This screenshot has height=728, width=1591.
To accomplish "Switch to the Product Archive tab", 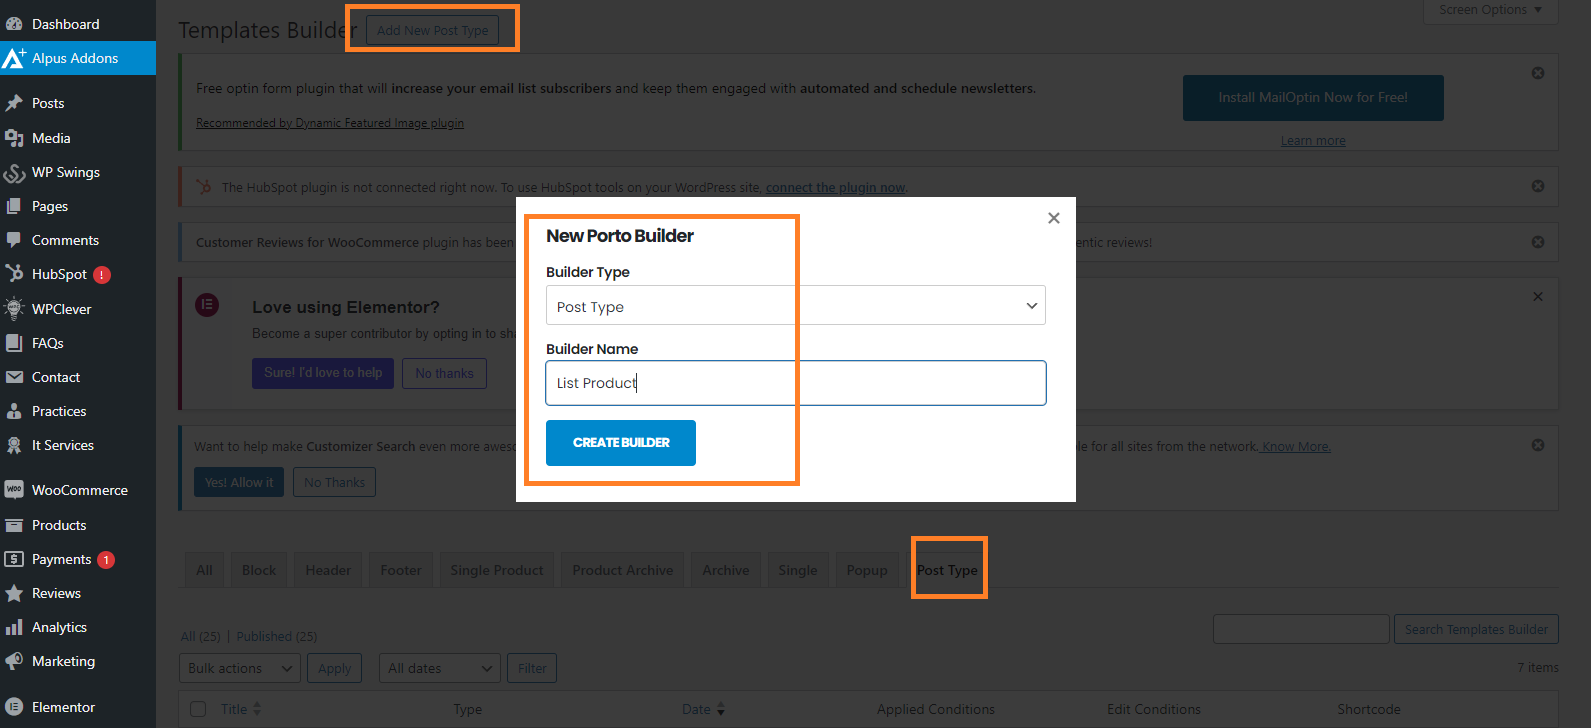I will coord(623,570).
